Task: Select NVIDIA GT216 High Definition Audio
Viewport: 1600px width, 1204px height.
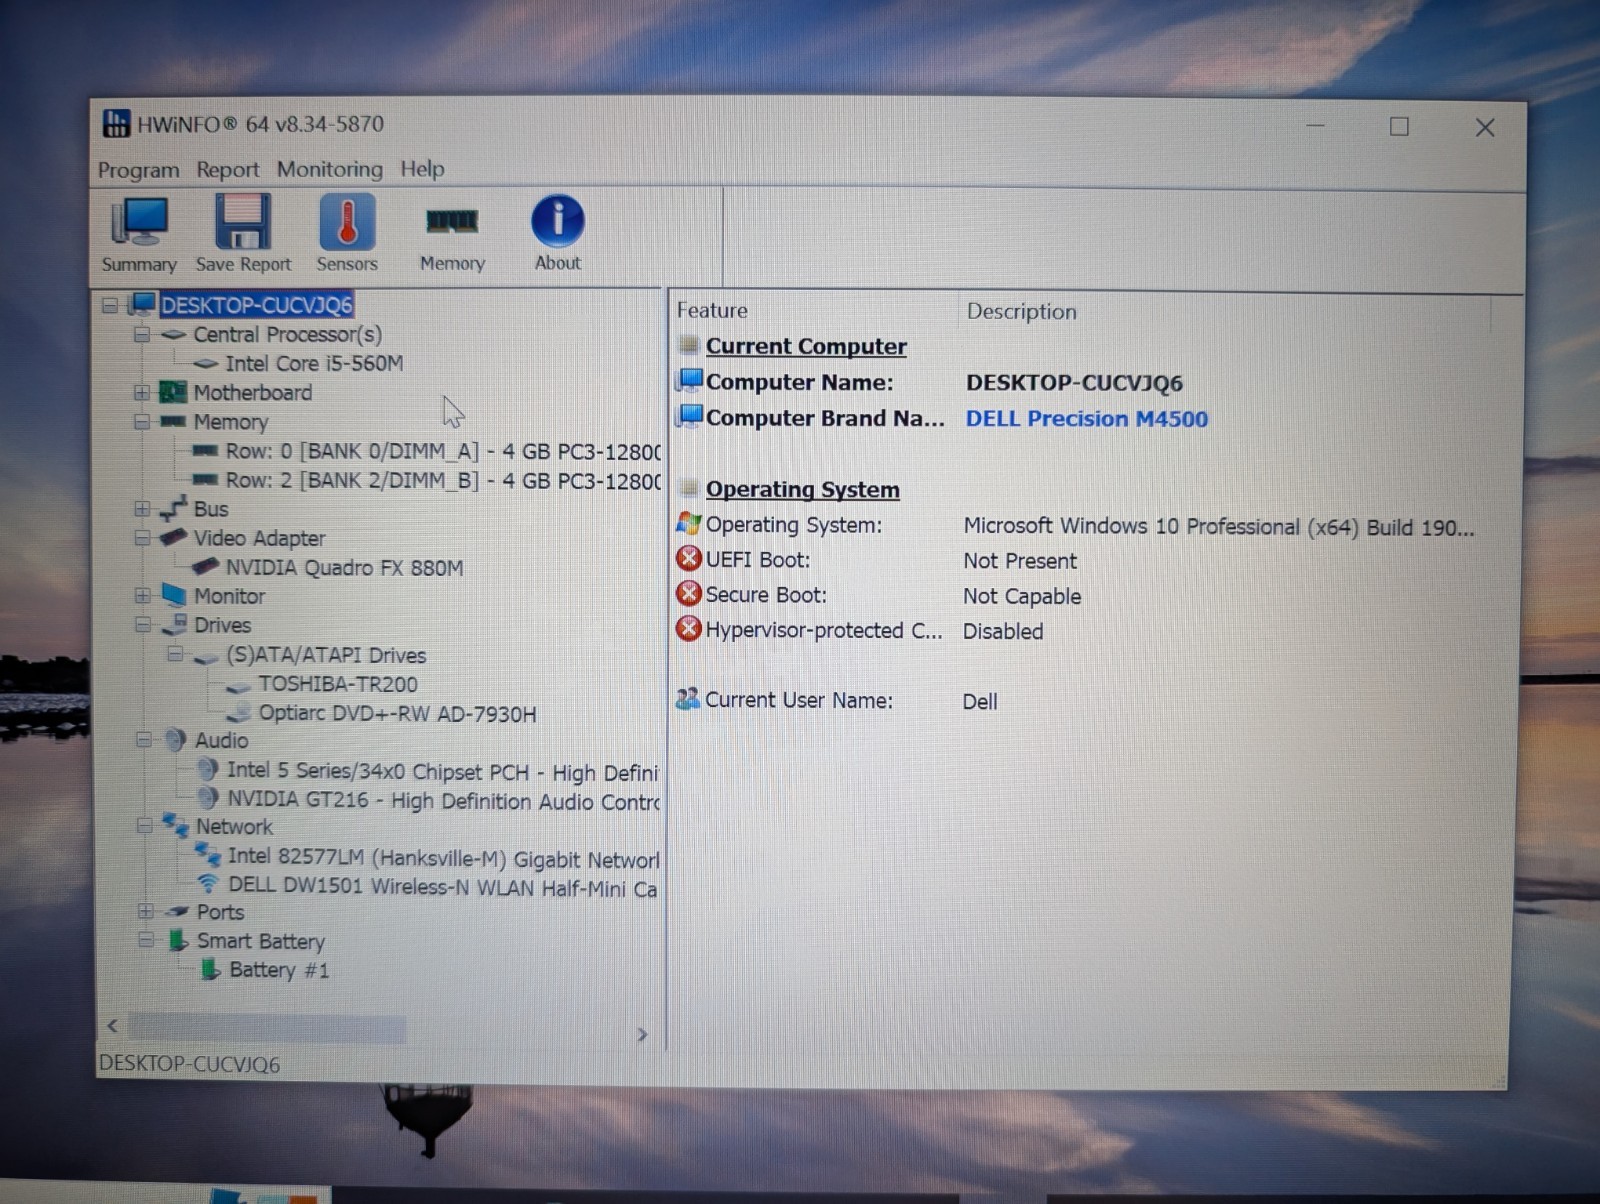Action: [443, 800]
